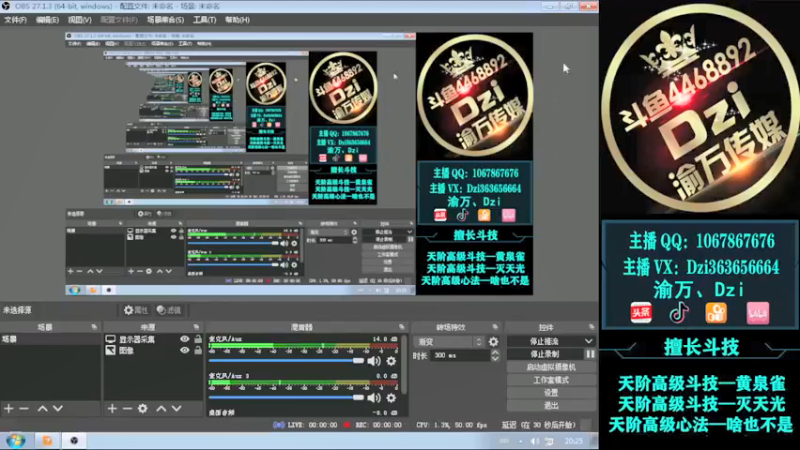Click the 滤镜 filters button
Image resolution: width=800 pixels, height=450 pixels.
click(168, 310)
